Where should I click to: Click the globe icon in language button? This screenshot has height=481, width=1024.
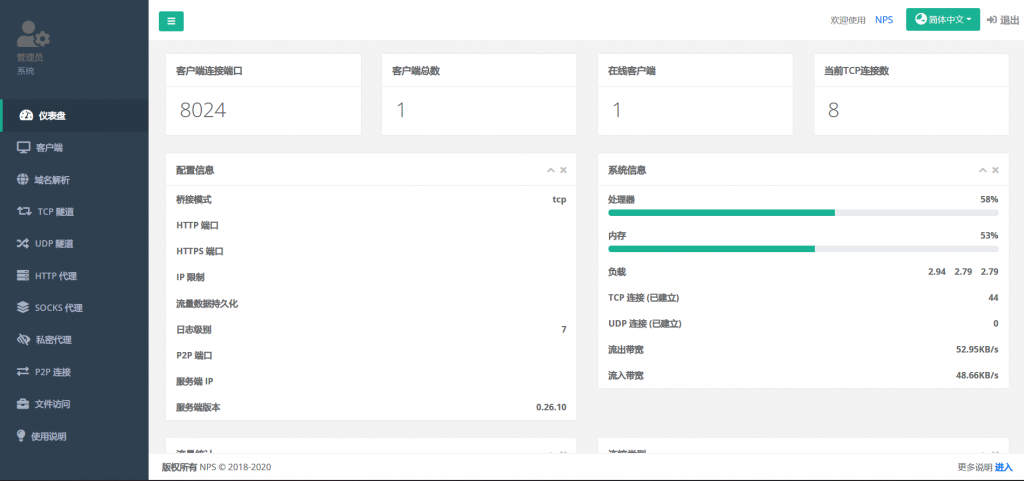(x=920, y=20)
